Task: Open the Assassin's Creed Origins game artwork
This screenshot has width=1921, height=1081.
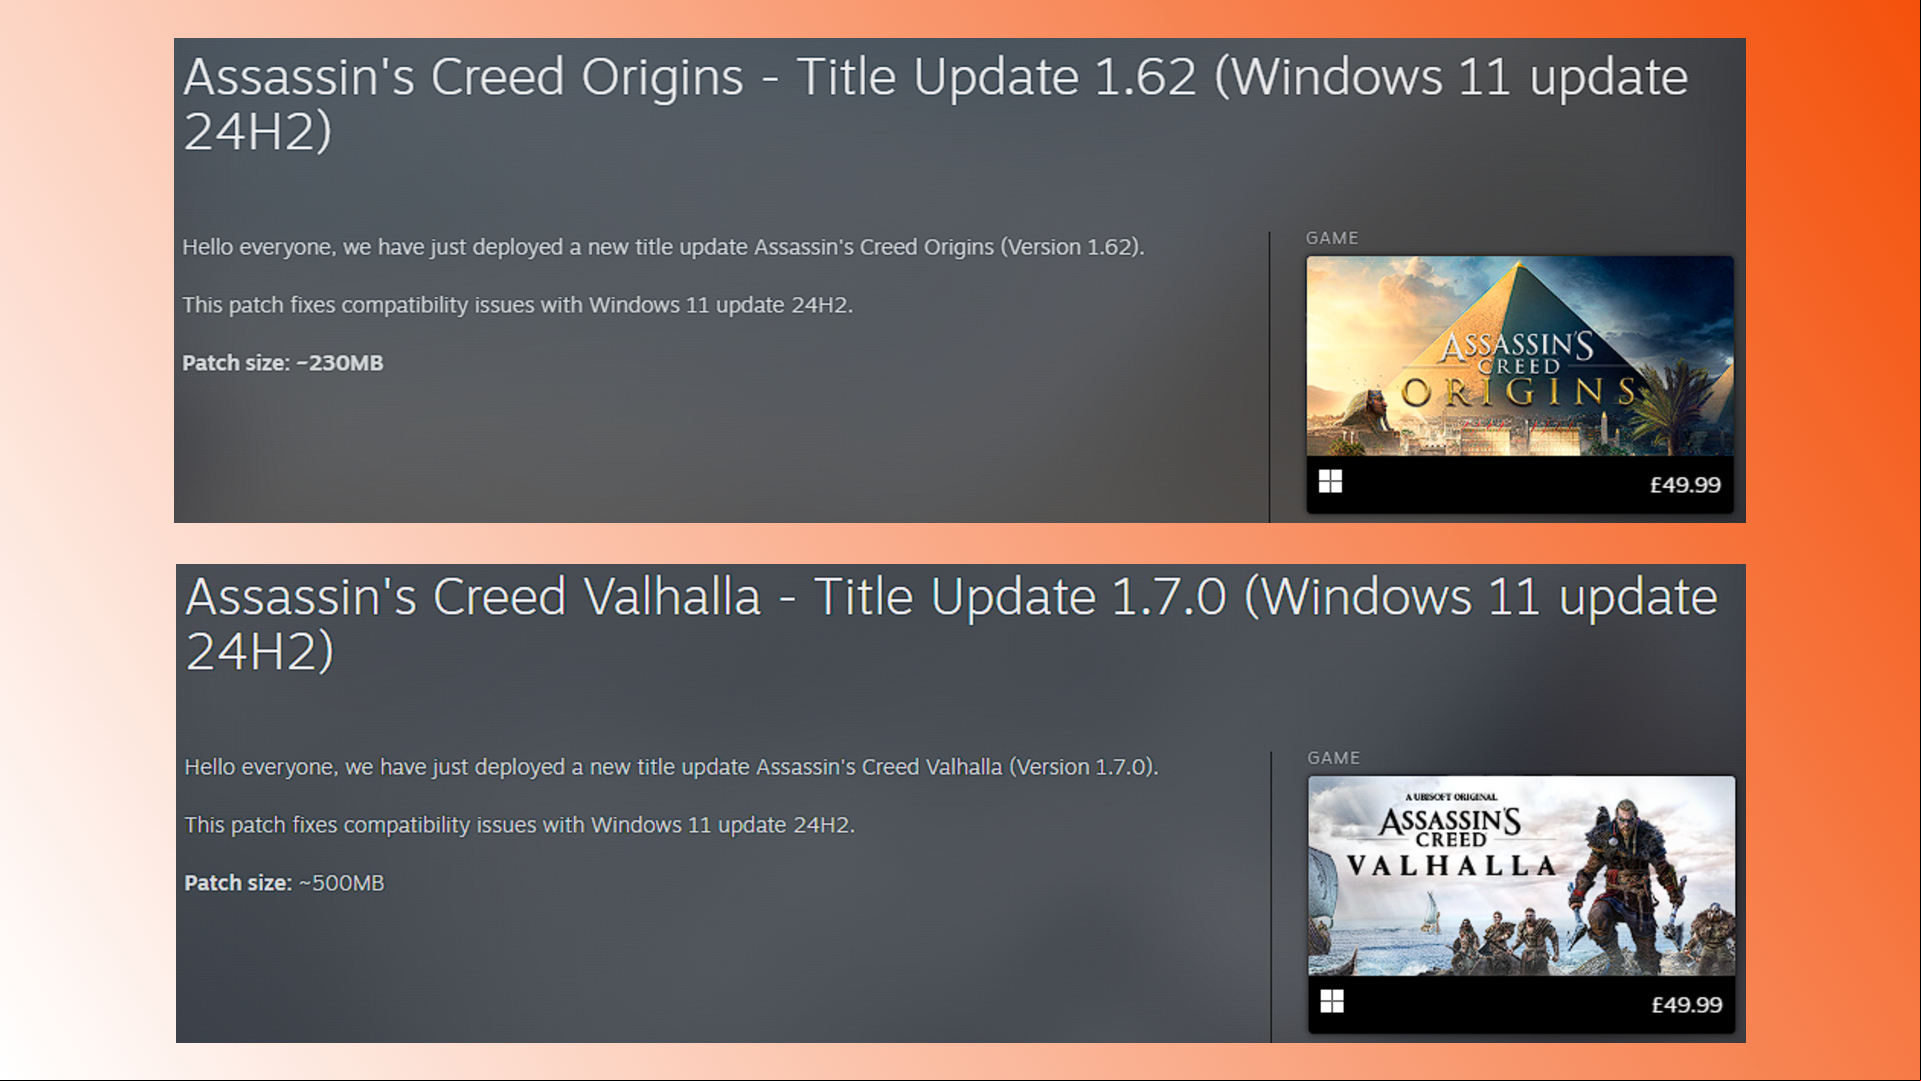Action: (1520, 356)
